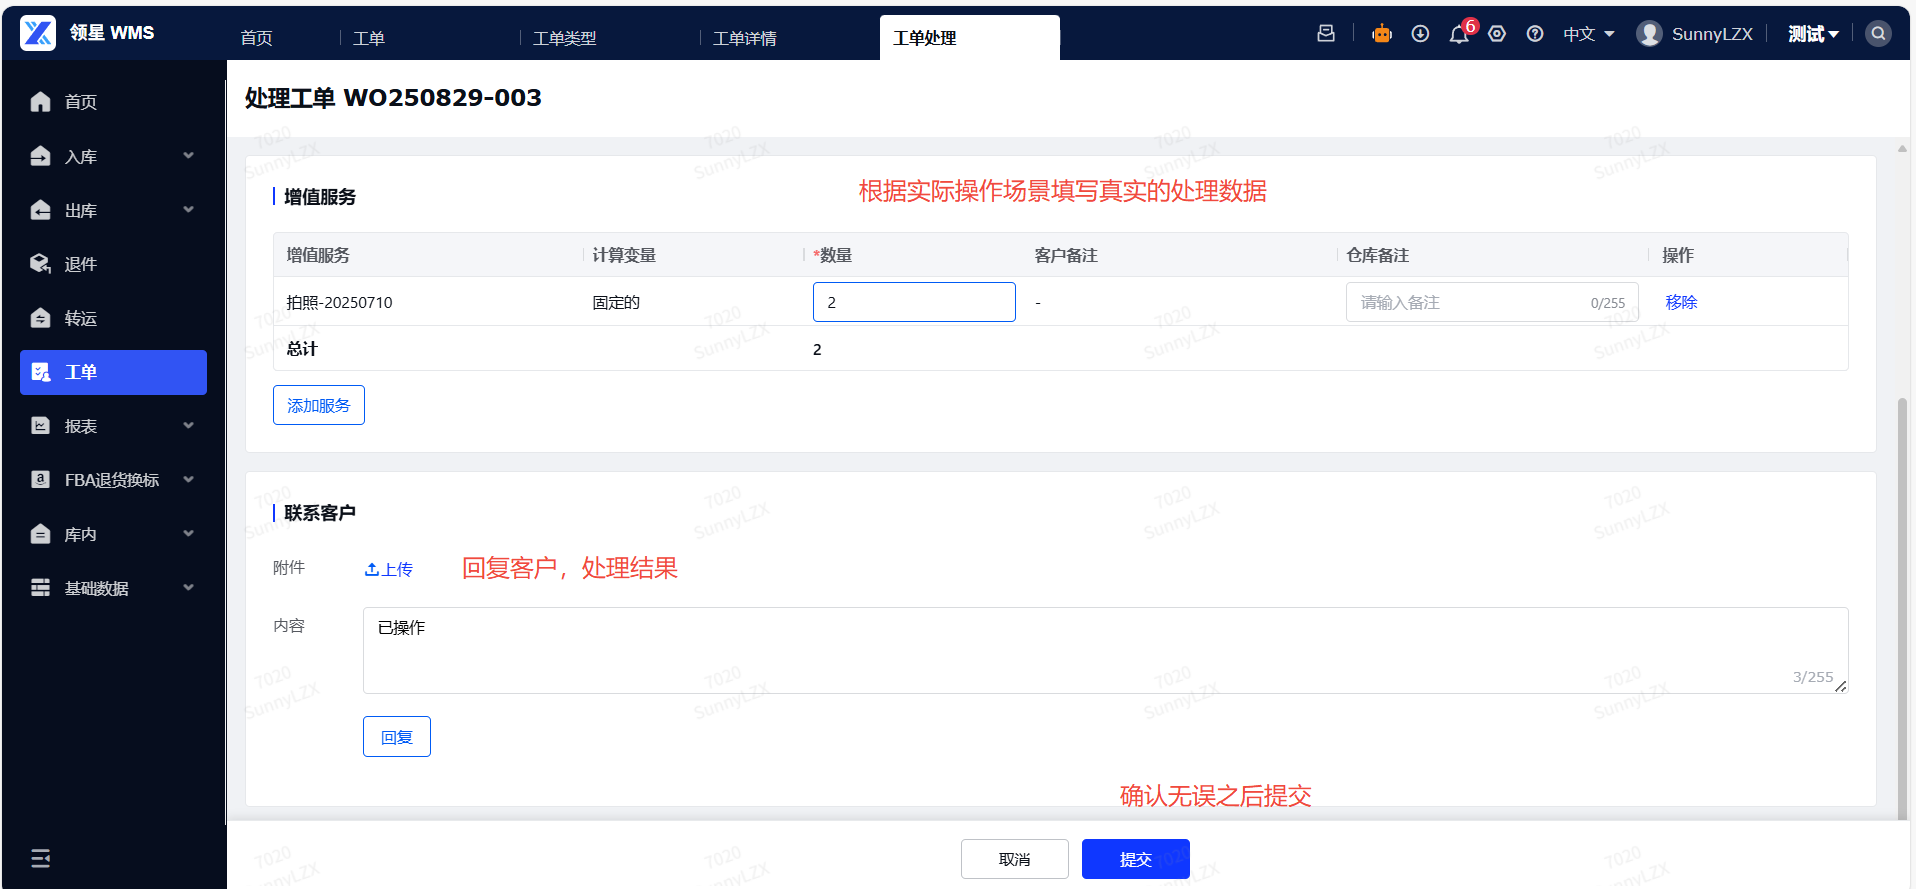Click the 取消 cancel button
Viewport: 1916px width, 889px height.
(1015, 859)
